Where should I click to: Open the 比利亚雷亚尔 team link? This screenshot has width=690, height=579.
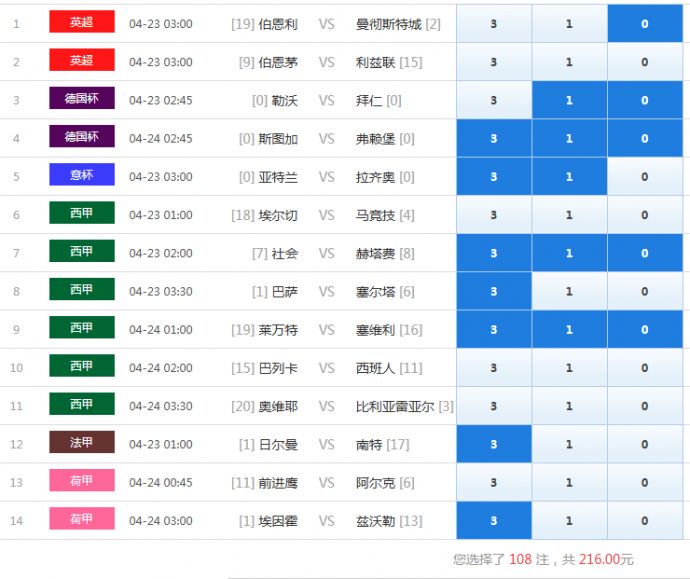click(395, 407)
